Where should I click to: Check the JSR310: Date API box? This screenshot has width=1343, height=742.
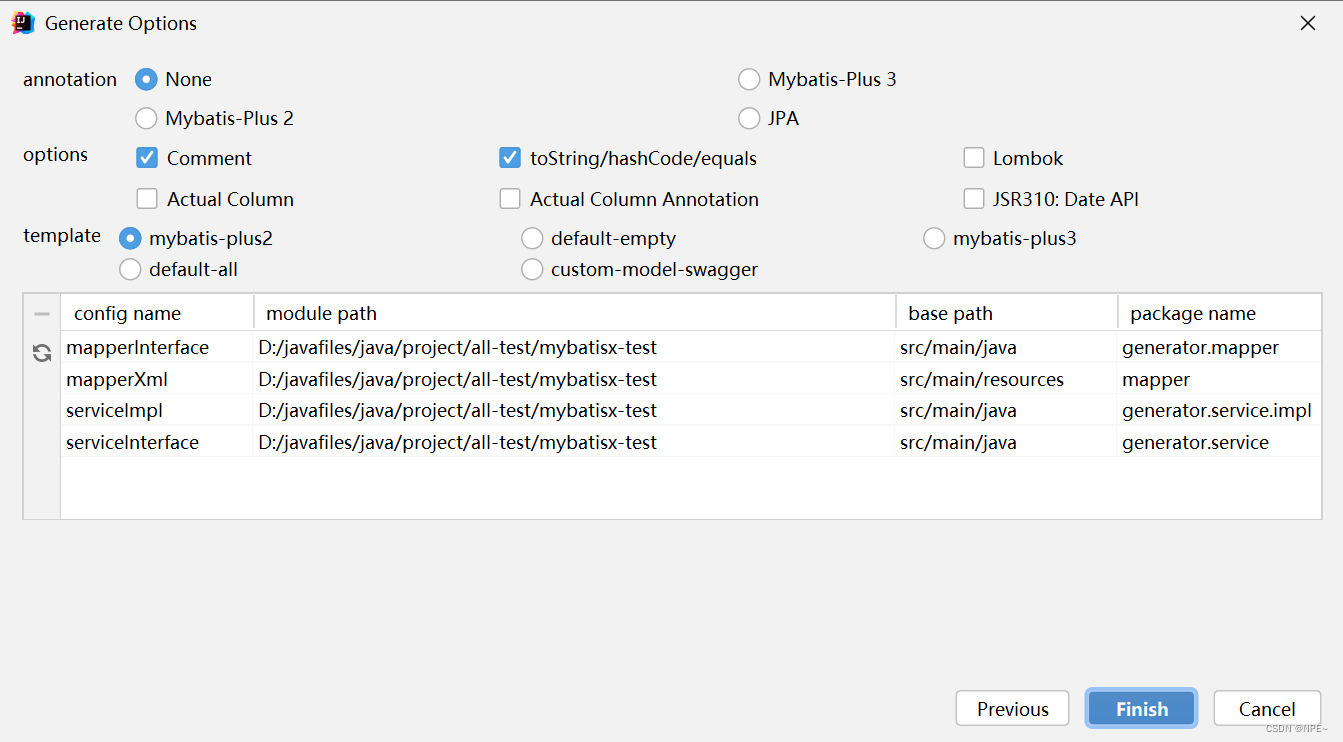coord(974,199)
